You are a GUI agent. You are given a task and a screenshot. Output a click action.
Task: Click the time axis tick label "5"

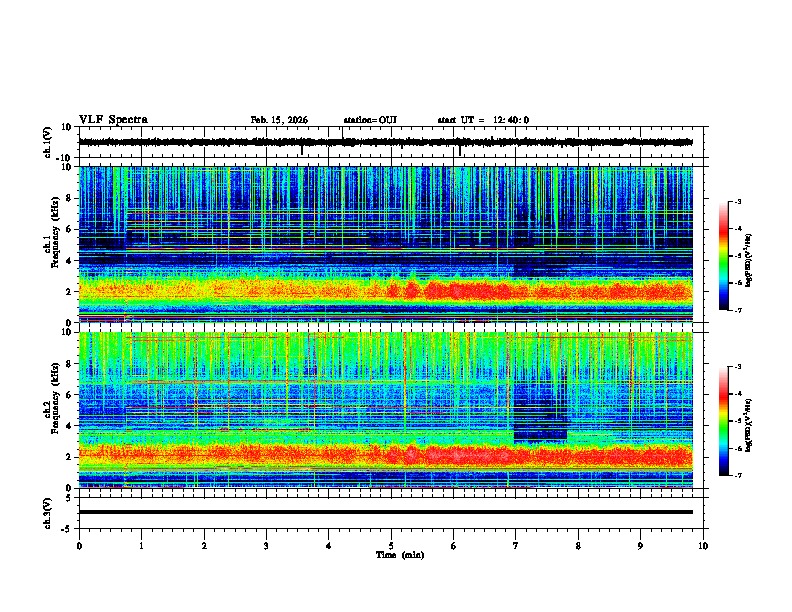click(x=391, y=546)
